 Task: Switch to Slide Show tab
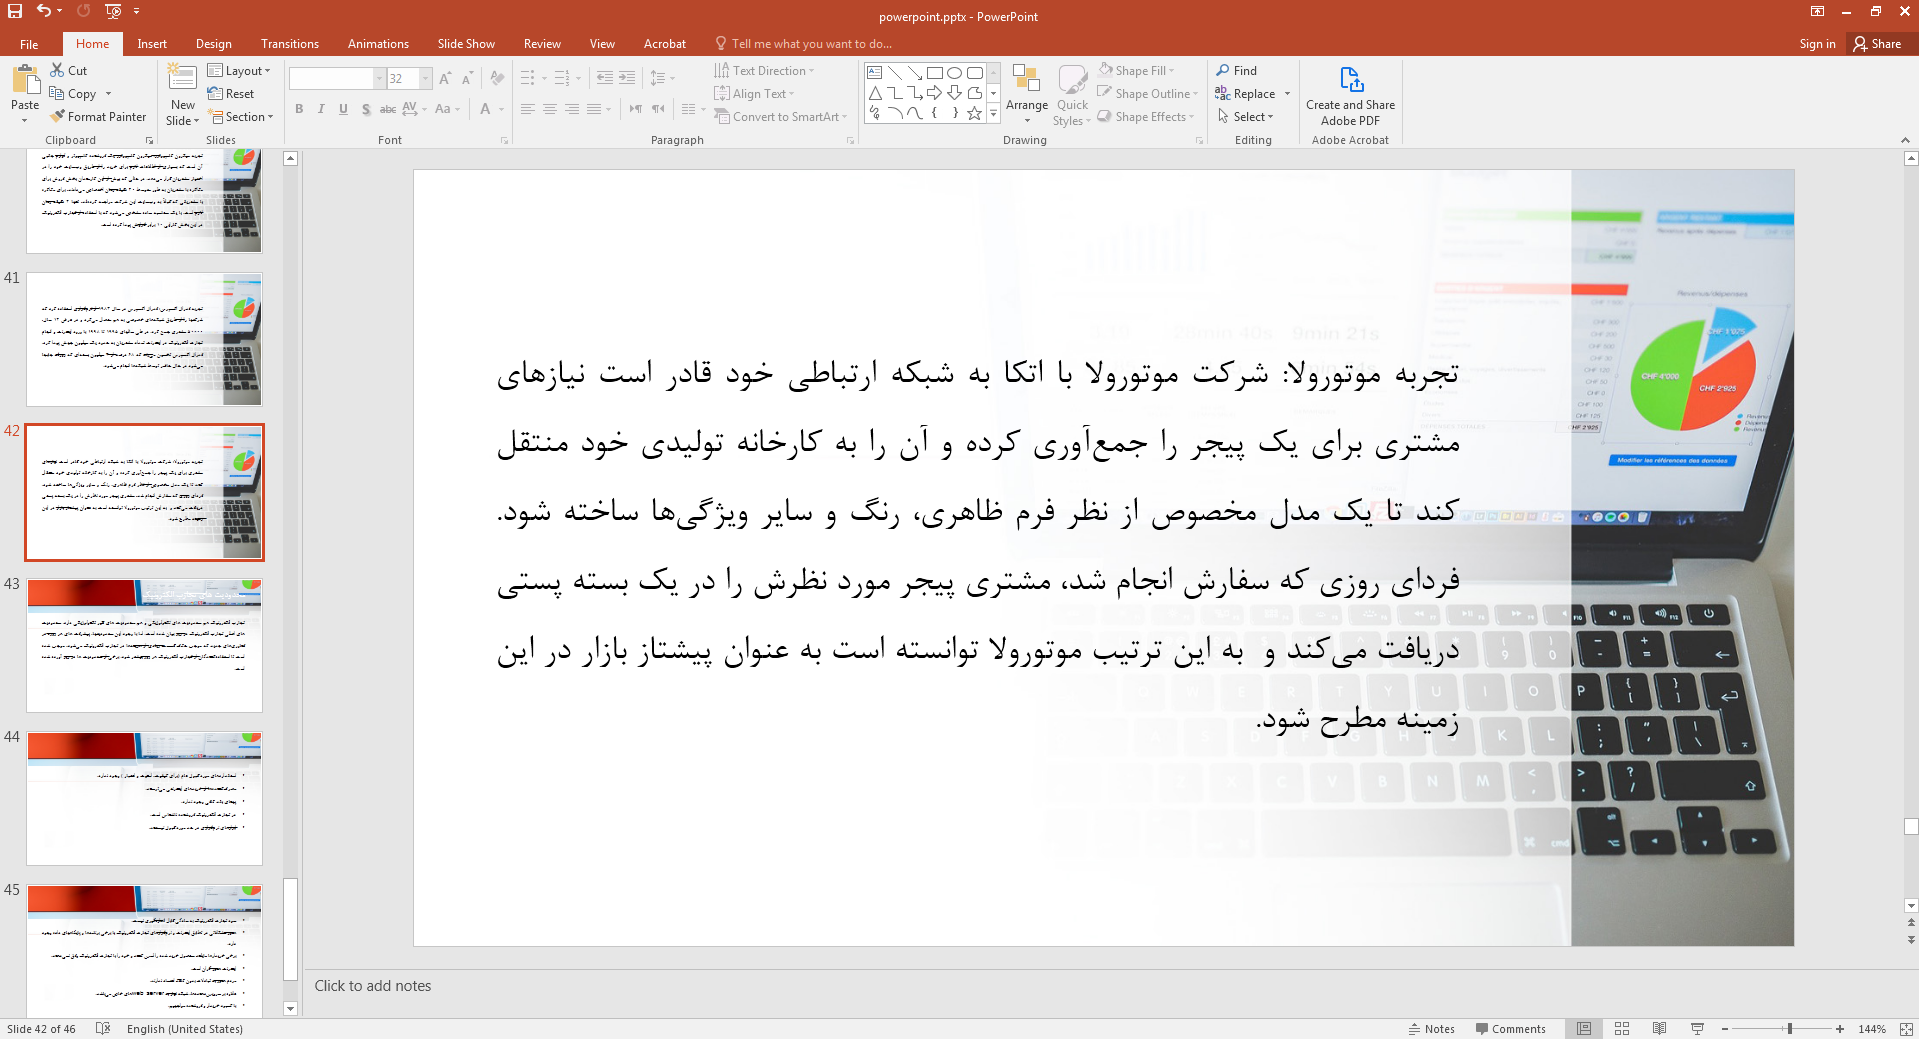coord(466,44)
